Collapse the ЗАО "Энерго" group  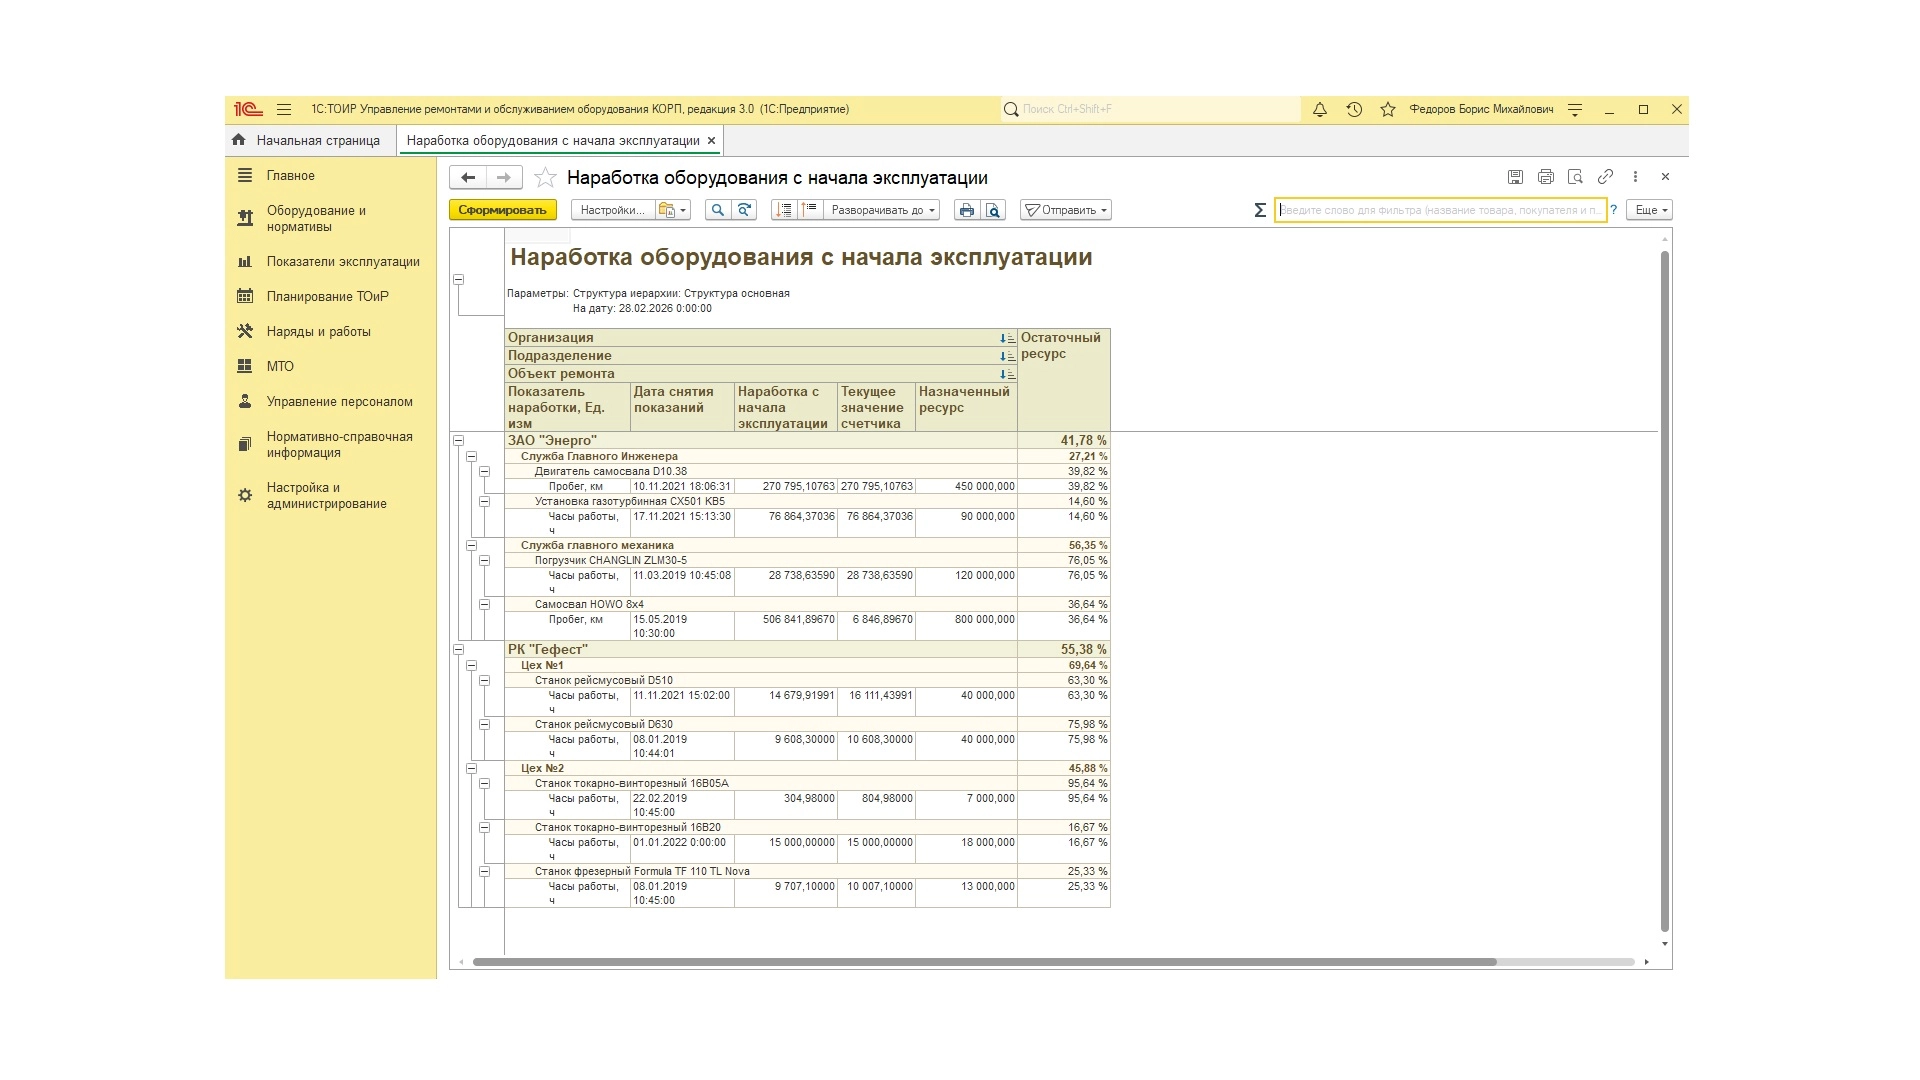458,440
